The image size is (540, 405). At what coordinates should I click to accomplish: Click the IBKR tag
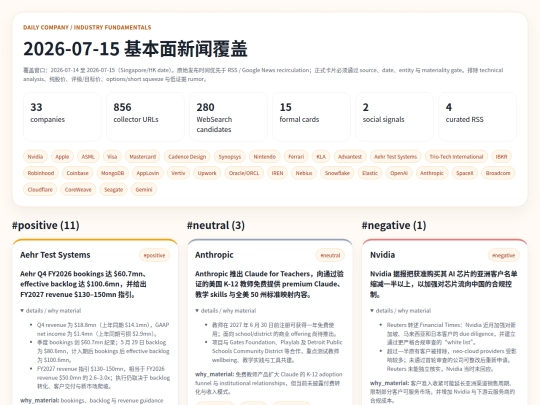(x=501, y=157)
